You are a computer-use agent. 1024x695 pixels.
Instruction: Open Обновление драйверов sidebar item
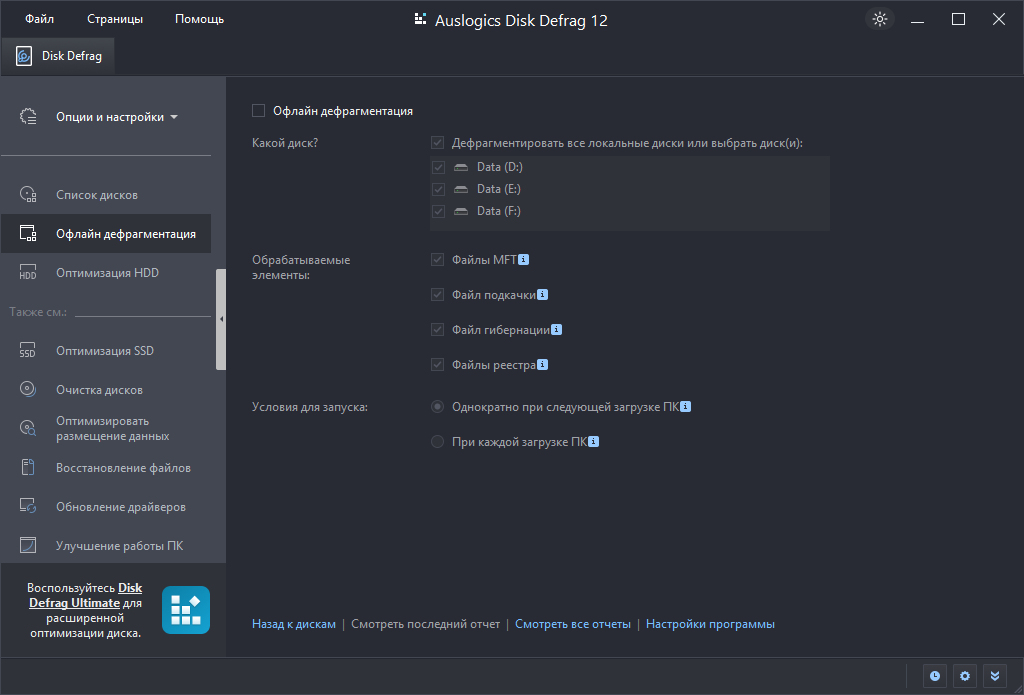coord(106,507)
